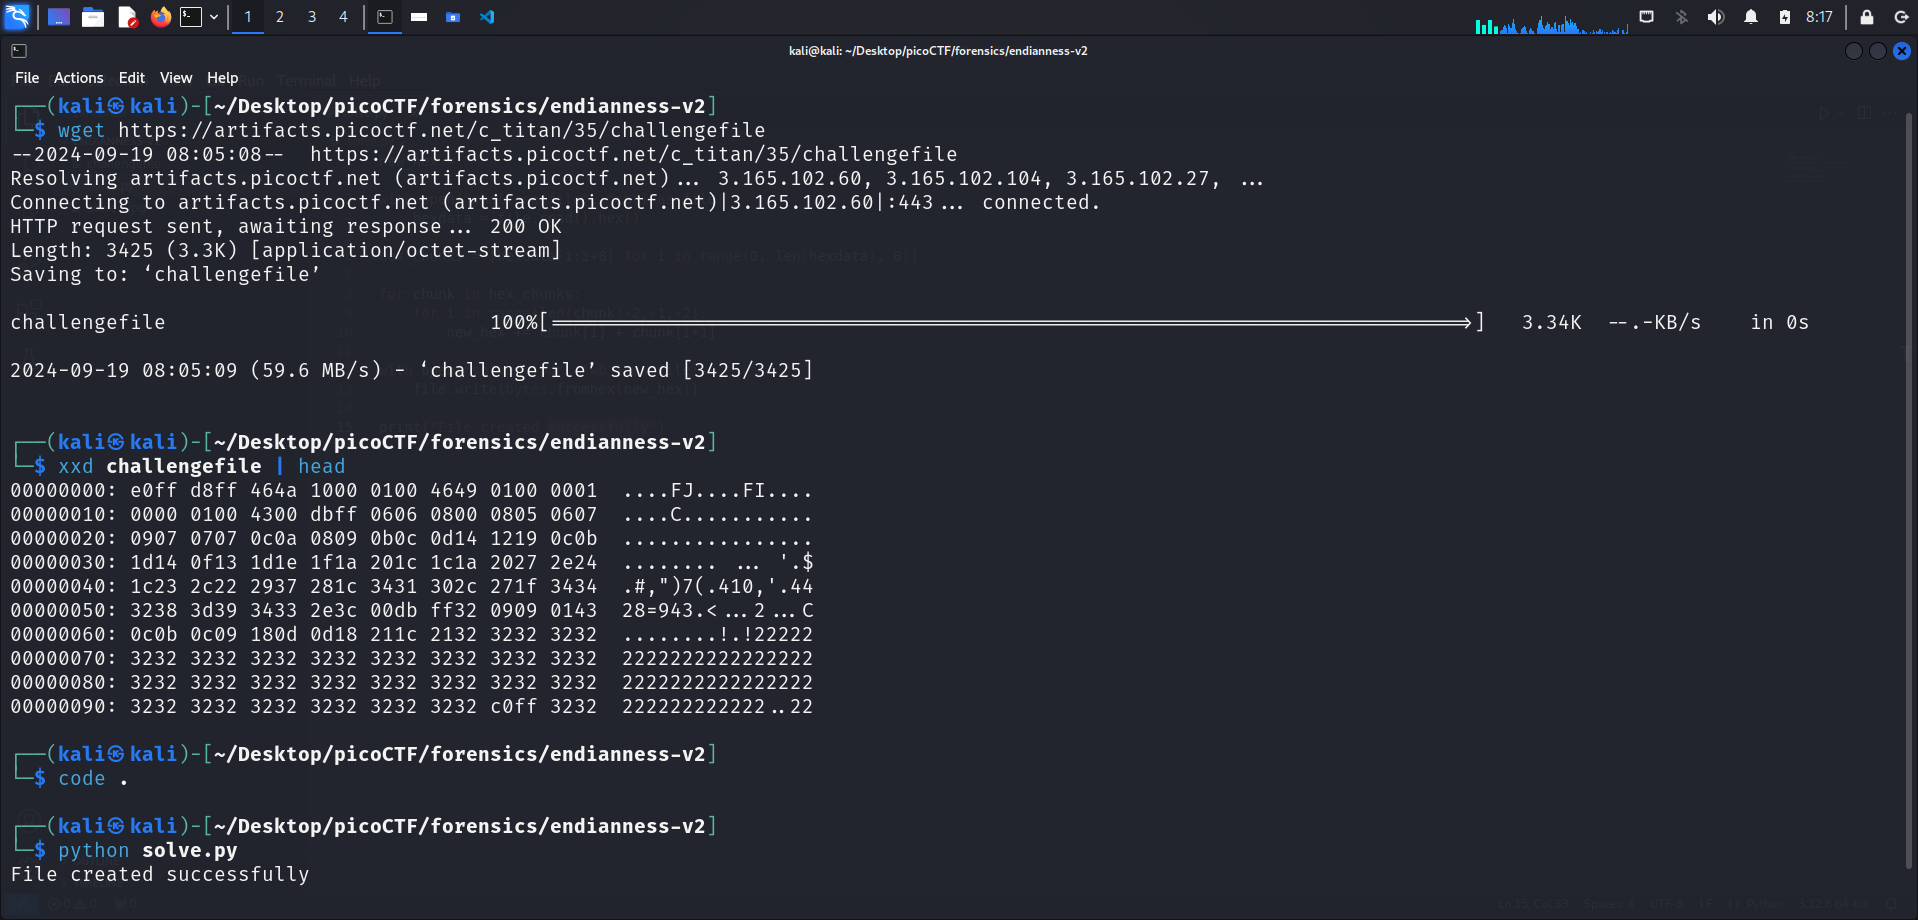Launch Firefox from the panel
The image size is (1918, 920).
click(x=160, y=17)
